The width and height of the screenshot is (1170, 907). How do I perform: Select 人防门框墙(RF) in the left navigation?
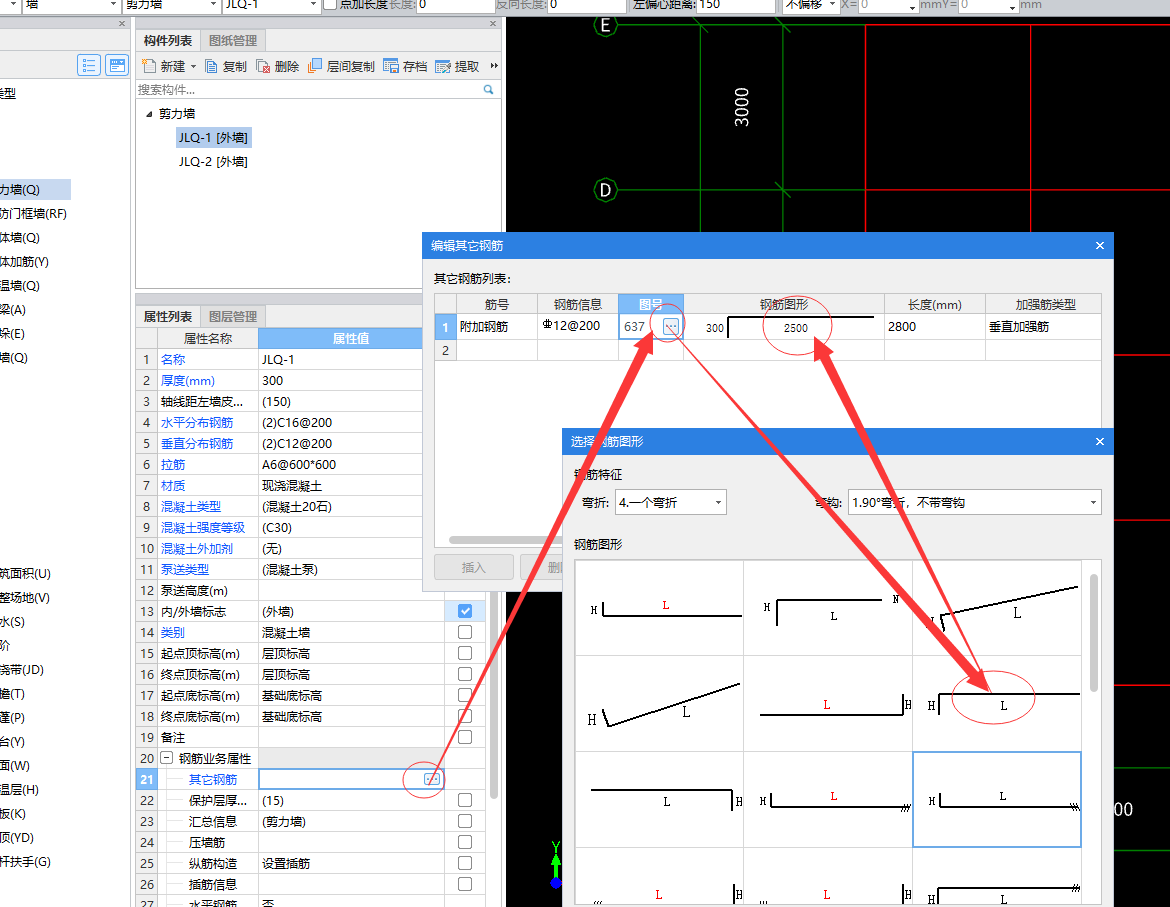[x=35, y=213]
